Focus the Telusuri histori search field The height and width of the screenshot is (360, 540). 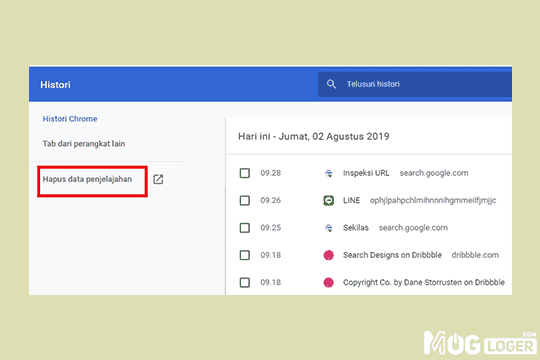415,84
